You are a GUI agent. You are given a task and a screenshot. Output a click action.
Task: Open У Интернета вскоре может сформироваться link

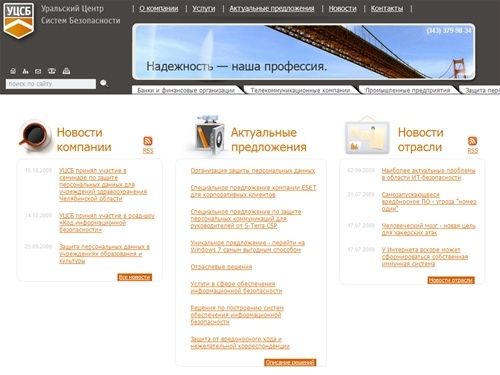point(425,257)
